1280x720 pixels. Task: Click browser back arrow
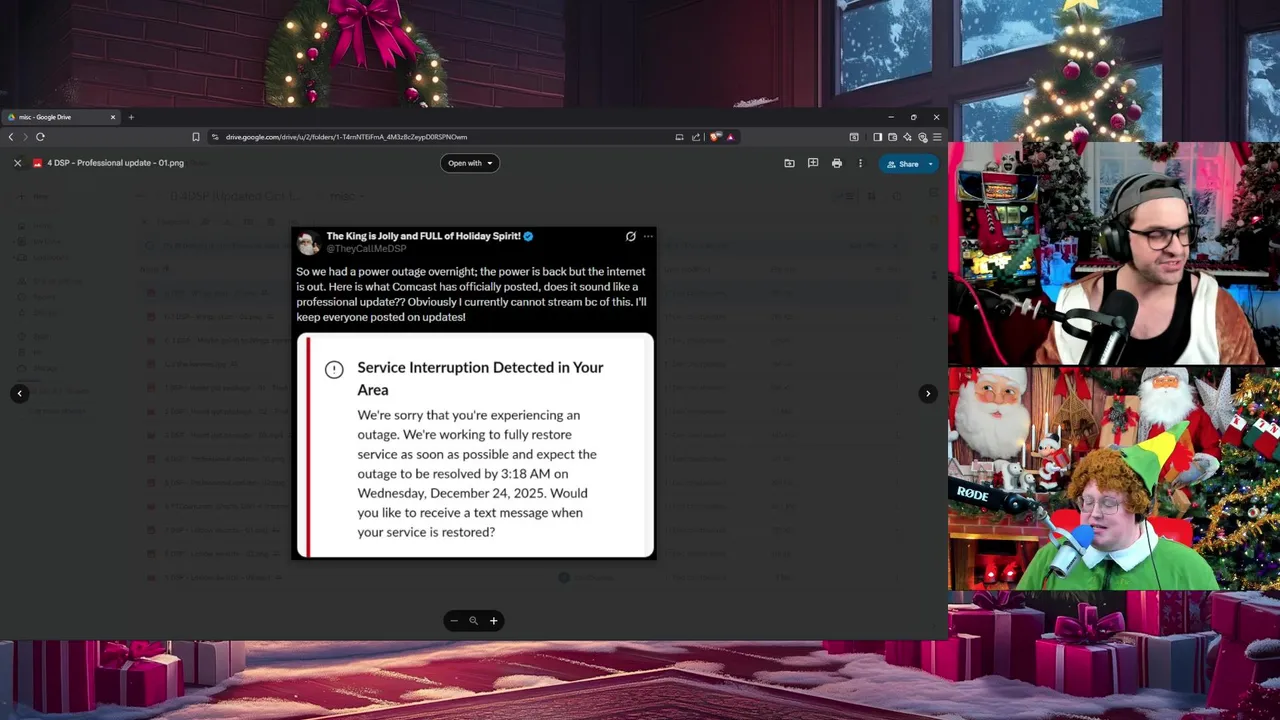coord(11,137)
